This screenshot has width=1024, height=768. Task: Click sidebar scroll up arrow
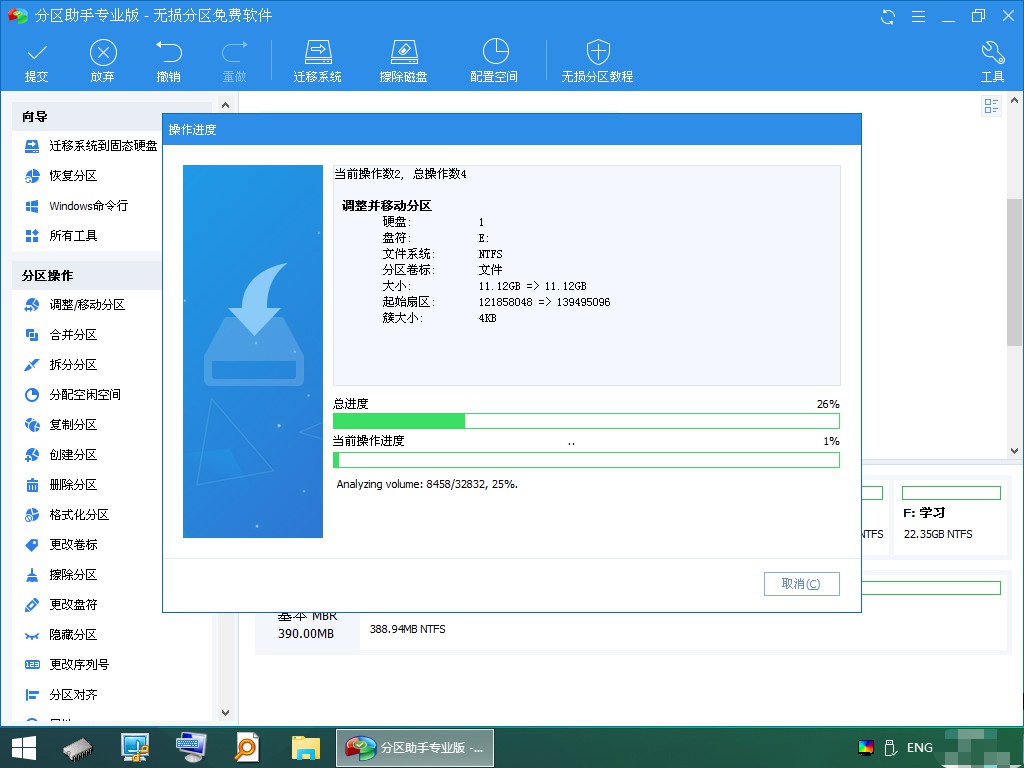pyautogui.click(x=225, y=105)
